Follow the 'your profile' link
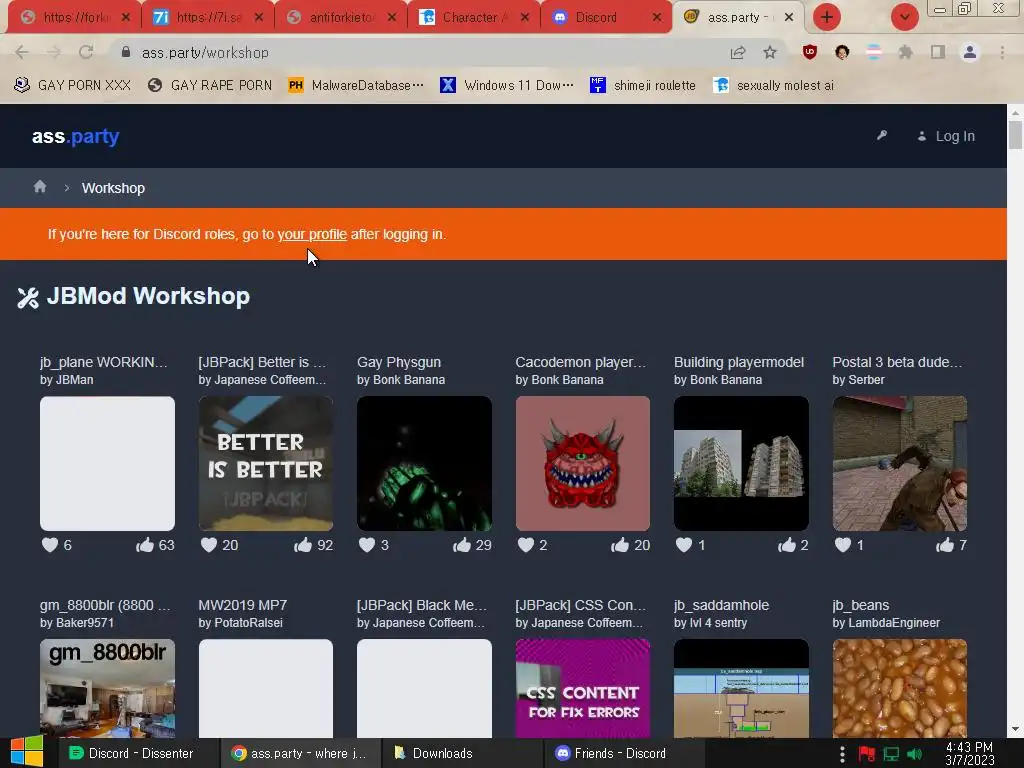 312,234
